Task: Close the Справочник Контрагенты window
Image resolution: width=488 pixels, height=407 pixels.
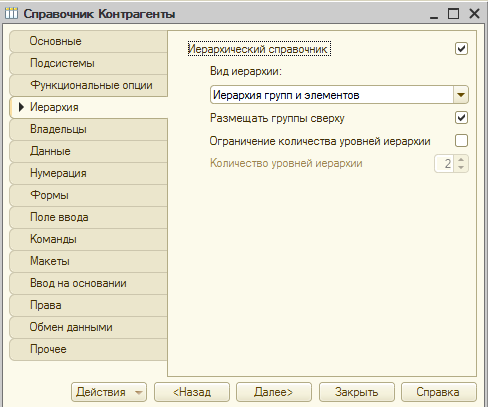Action: pyautogui.click(x=474, y=14)
